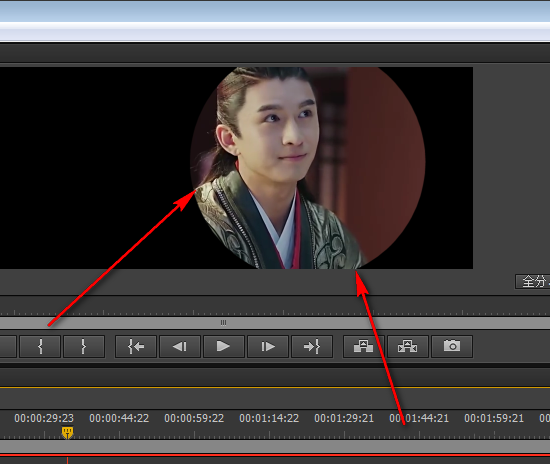Step back one frame

click(180, 347)
